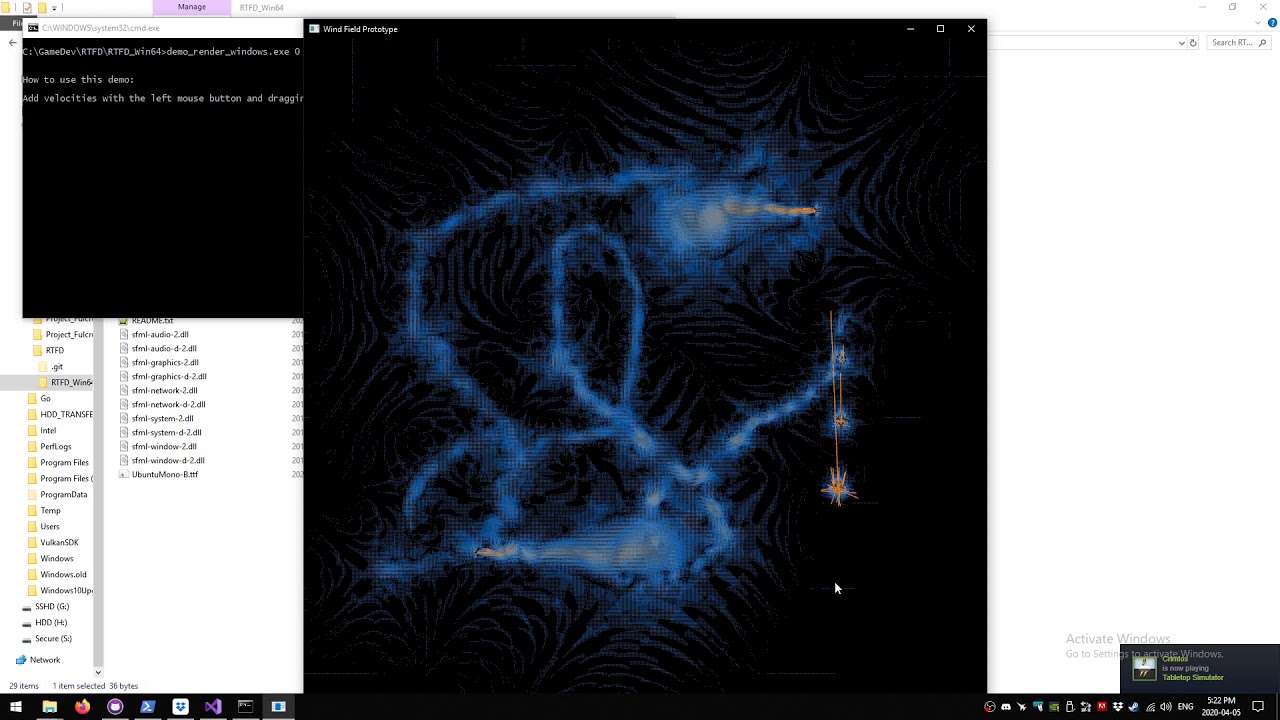Click the airplane mode tray icon
Viewport: 1280px width, 720px height.
pos(1022,707)
